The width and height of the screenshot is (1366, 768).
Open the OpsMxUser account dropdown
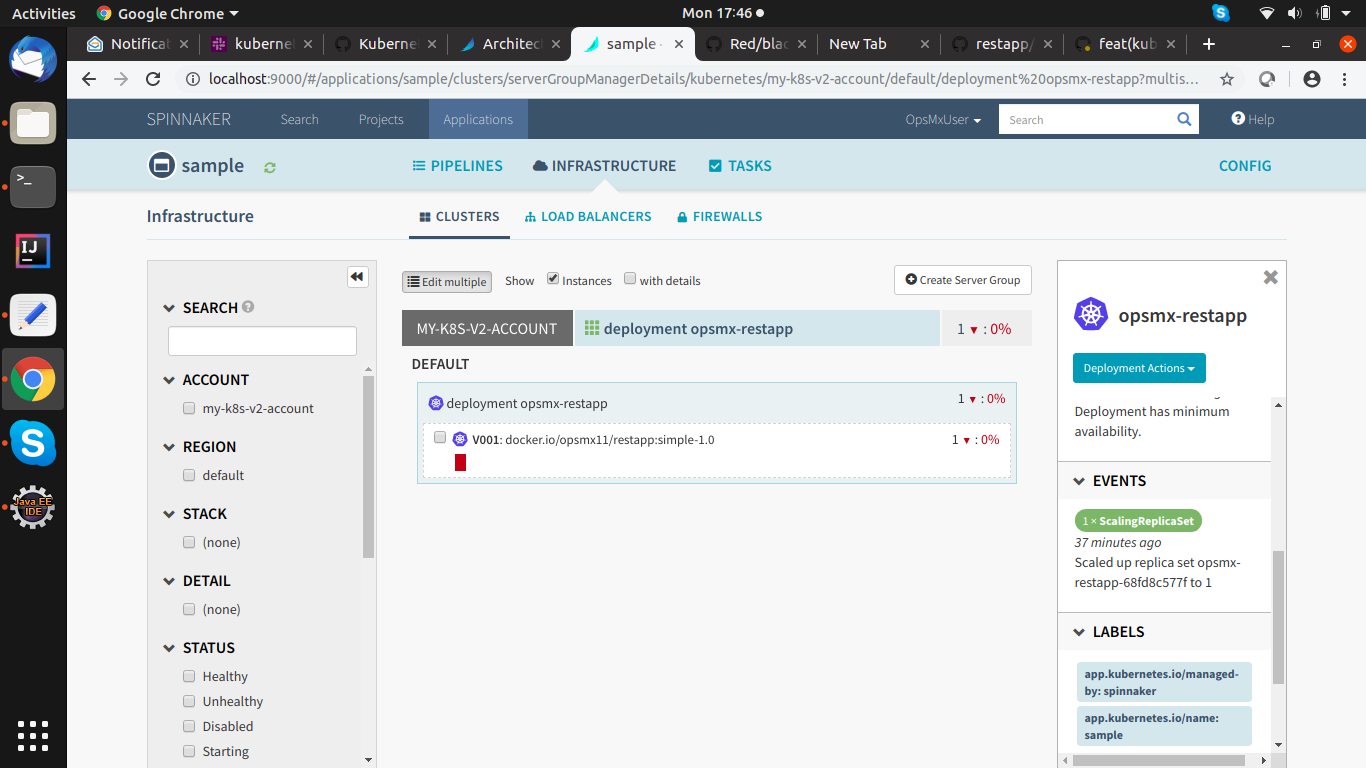(943, 119)
